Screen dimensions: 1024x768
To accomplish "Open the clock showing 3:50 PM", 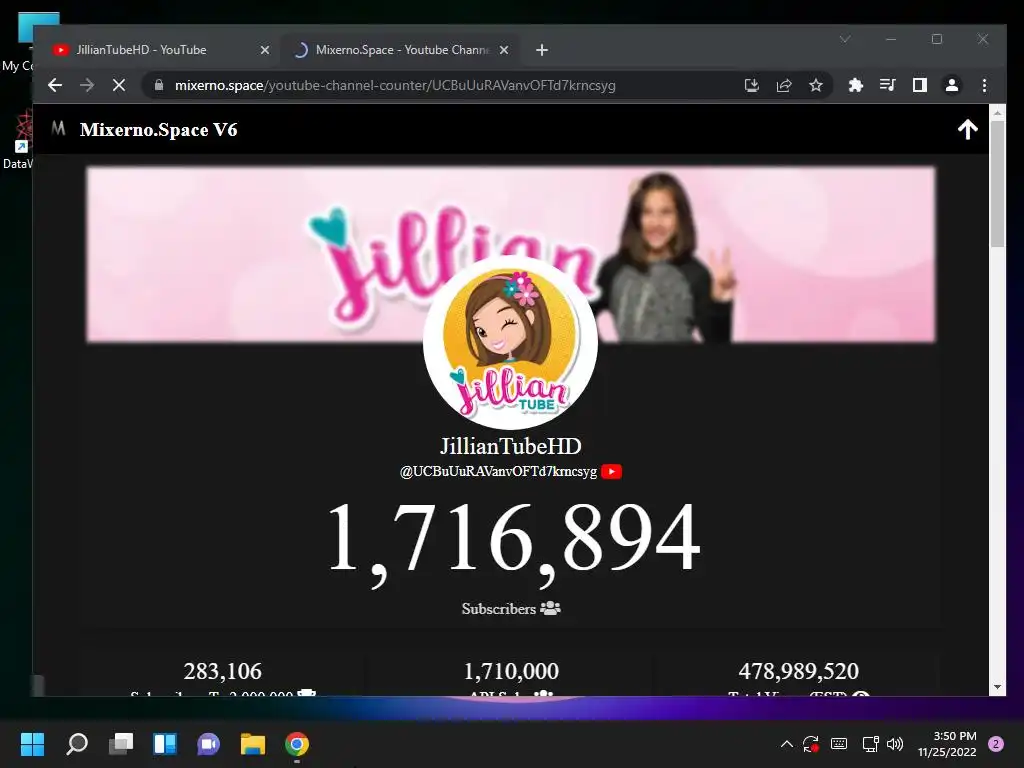I will pos(947,744).
